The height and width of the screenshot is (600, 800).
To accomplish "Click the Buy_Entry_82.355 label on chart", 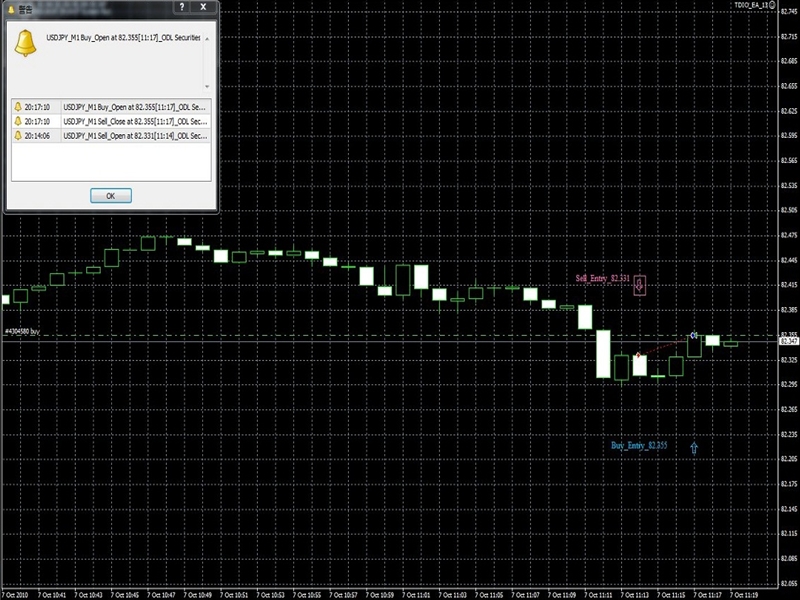I will coord(639,445).
